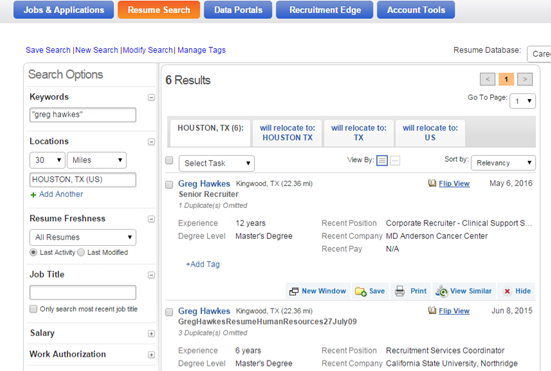
Task: Open the Sort by Relevancy dropdown
Action: tap(503, 163)
